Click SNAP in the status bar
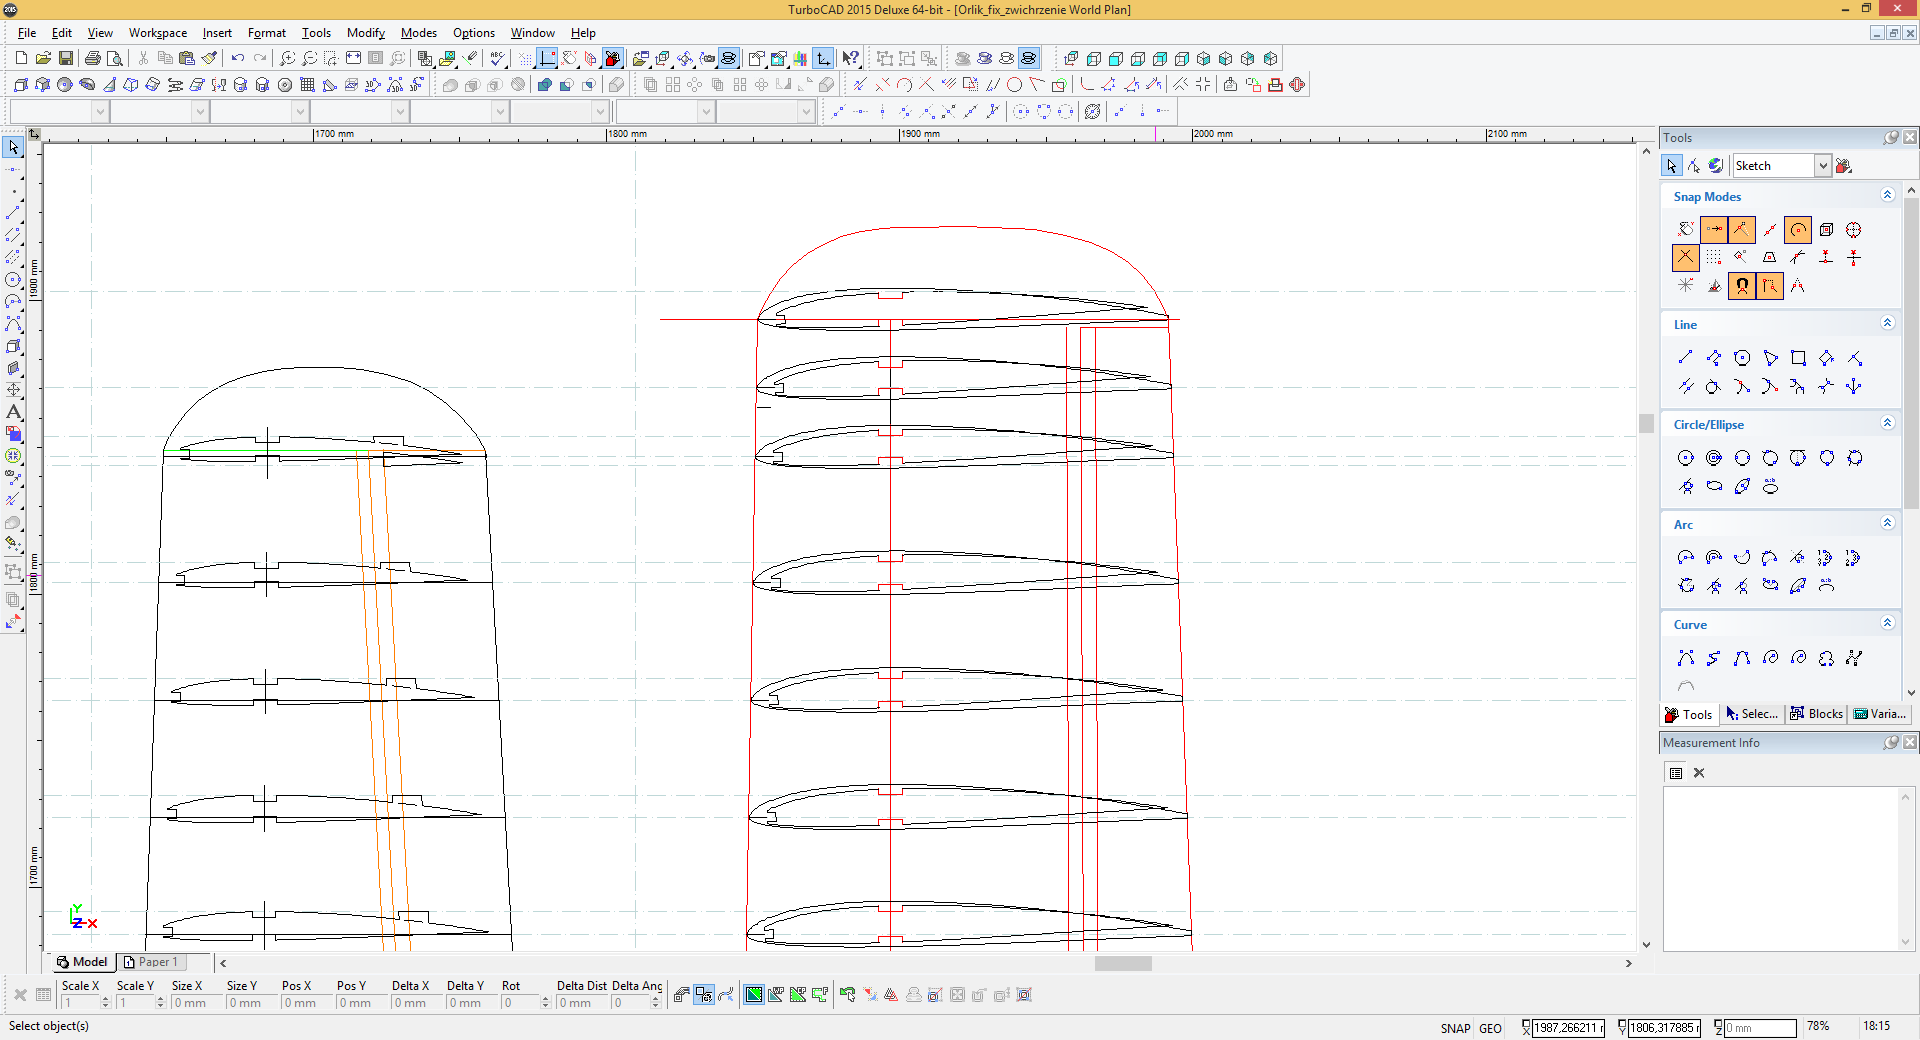This screenshot has width=1920, height=1040. (1455, 1028)
